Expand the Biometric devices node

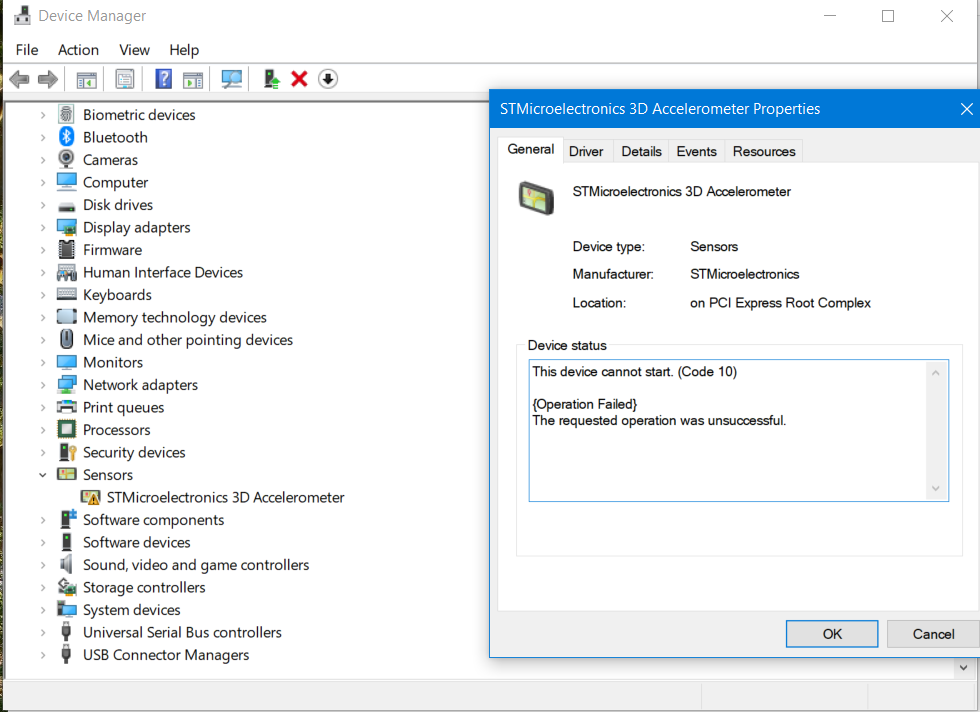point(42,115)
